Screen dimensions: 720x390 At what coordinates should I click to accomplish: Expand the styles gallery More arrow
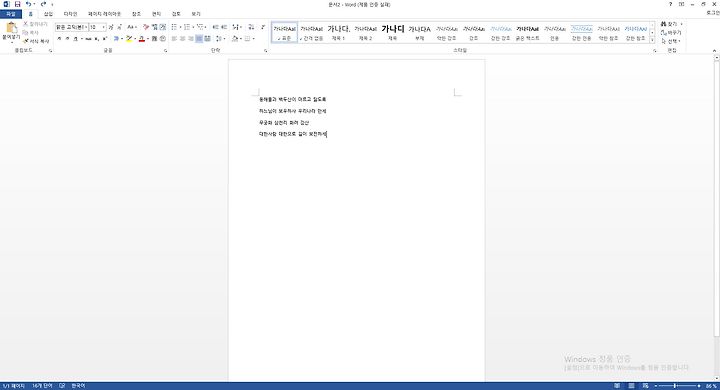[652, 40]
